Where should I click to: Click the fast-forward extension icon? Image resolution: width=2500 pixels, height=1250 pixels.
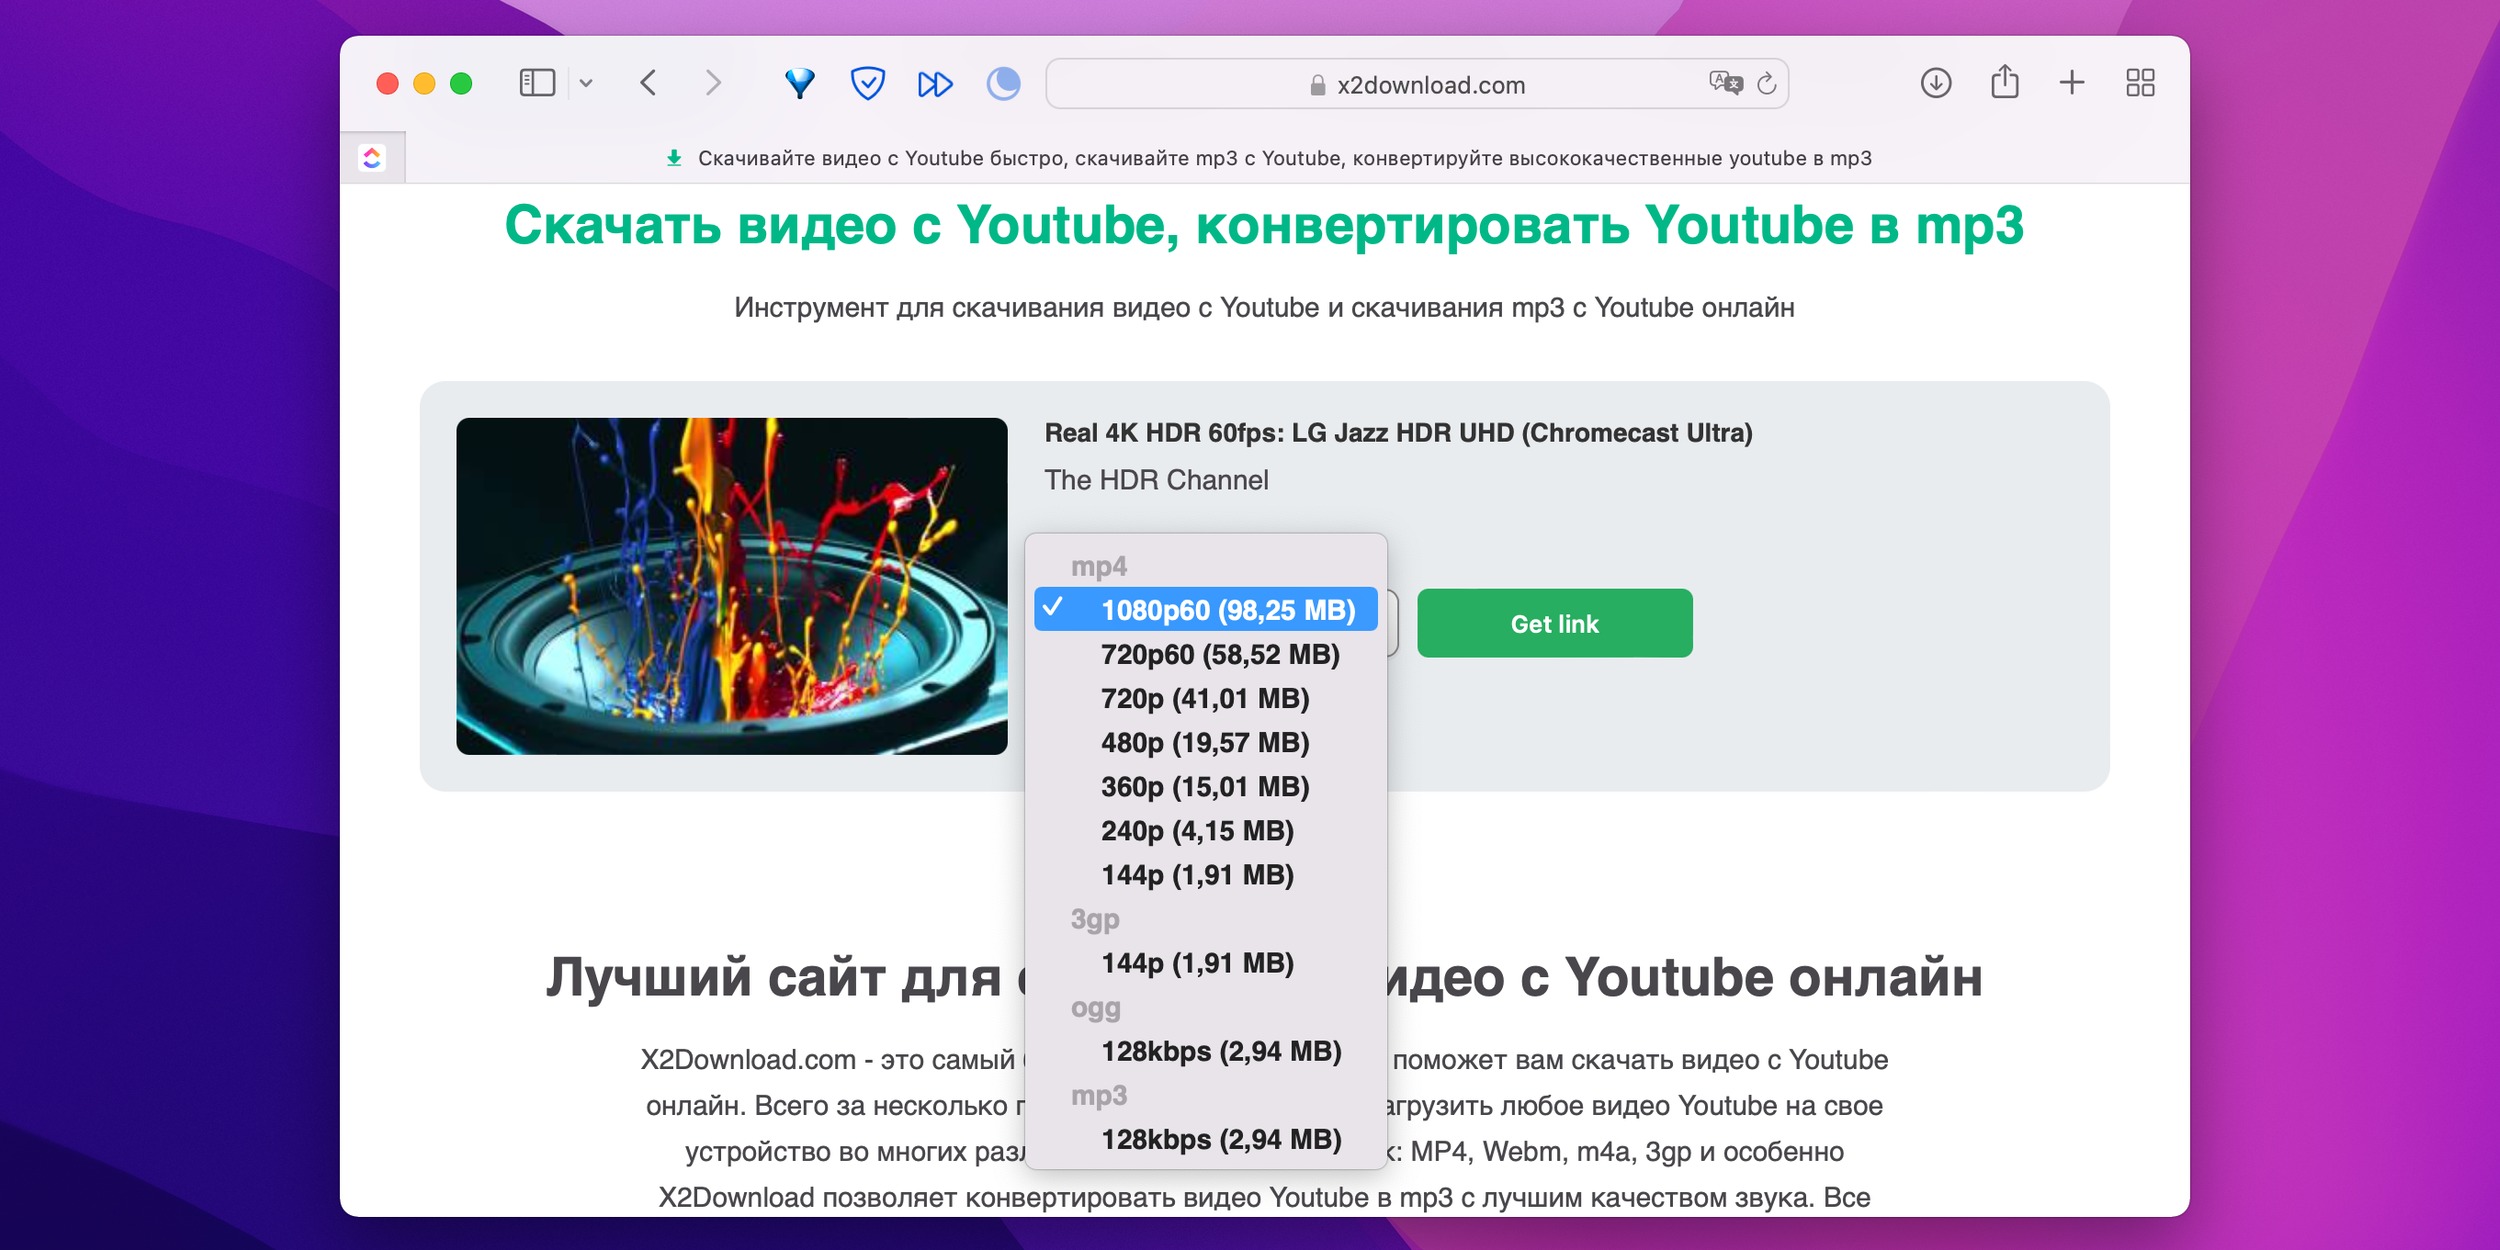pos(934,84)
